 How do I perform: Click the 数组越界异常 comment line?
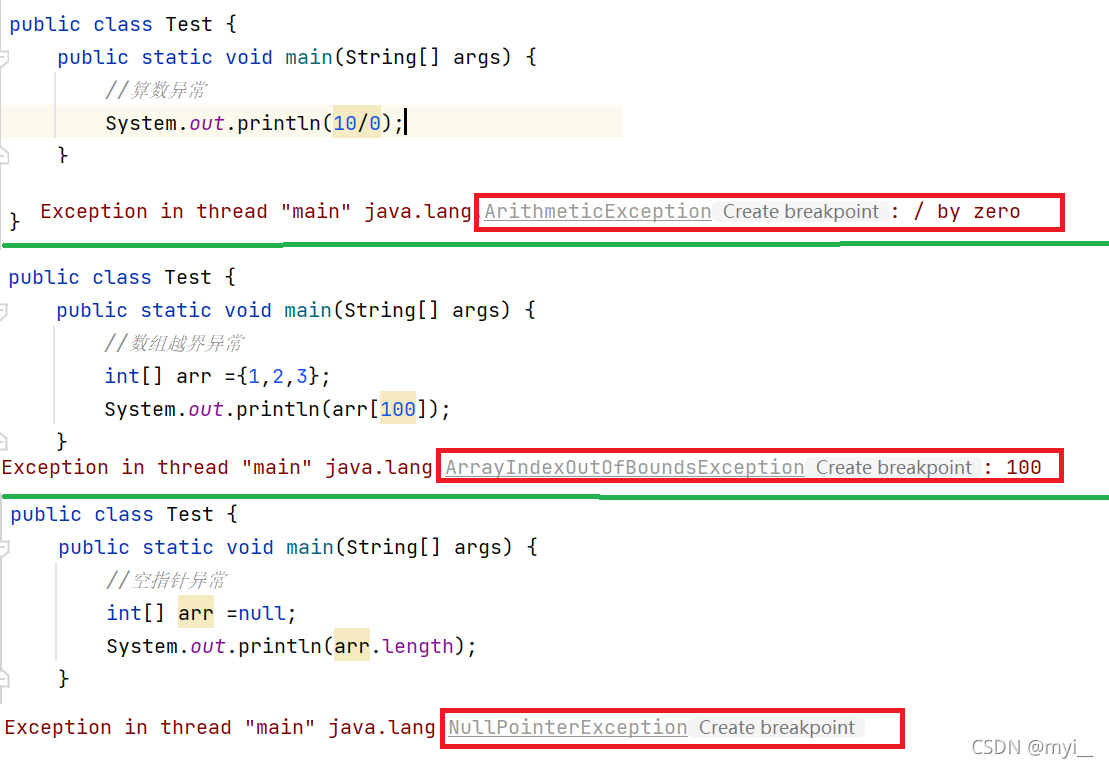pyautogui.click(x=174, y=343)
